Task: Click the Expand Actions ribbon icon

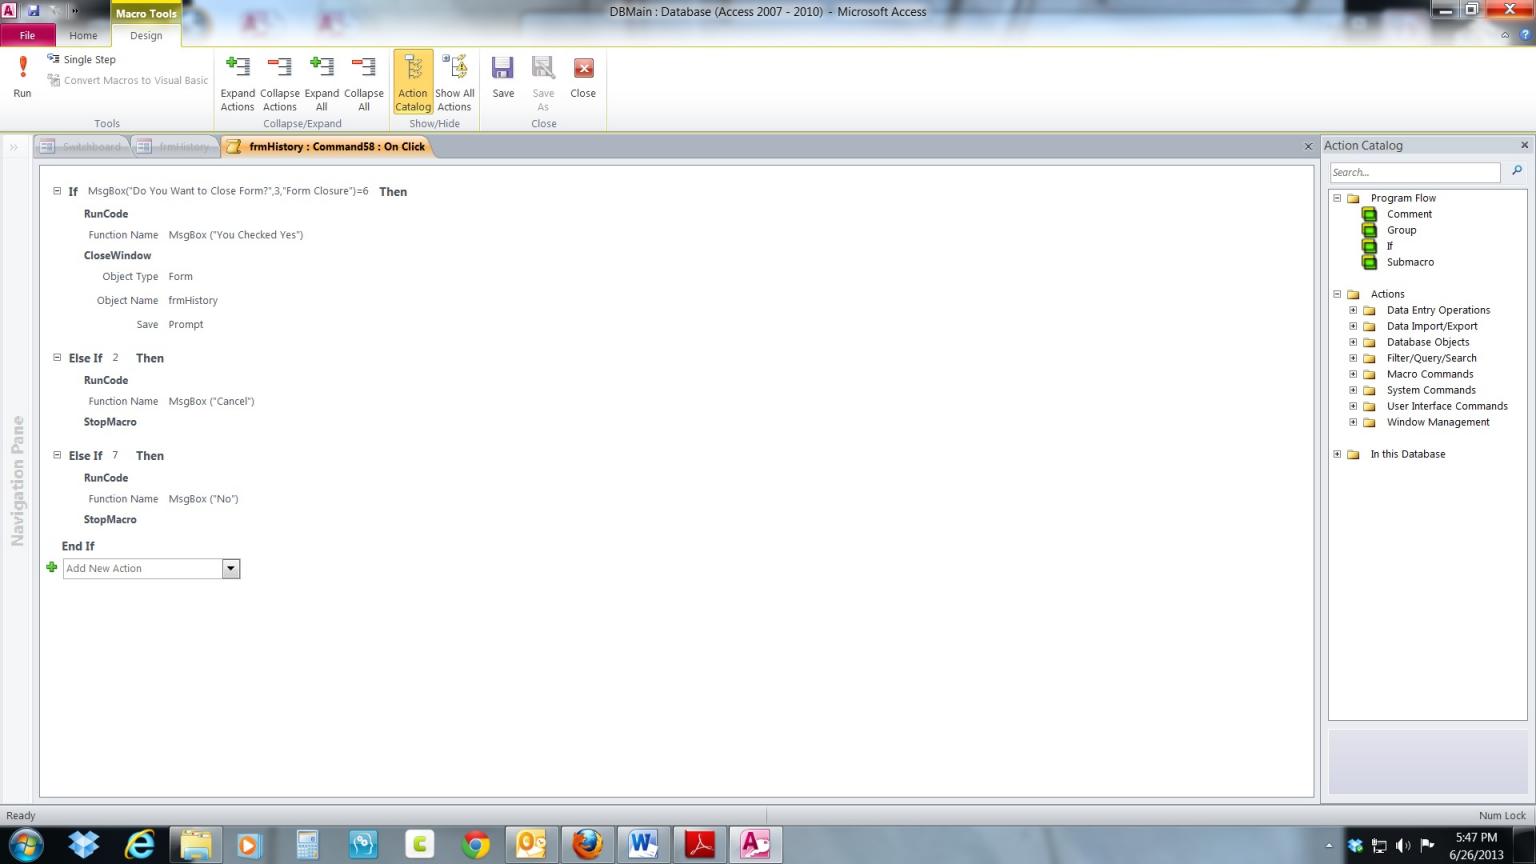Action: pos(237,83)
